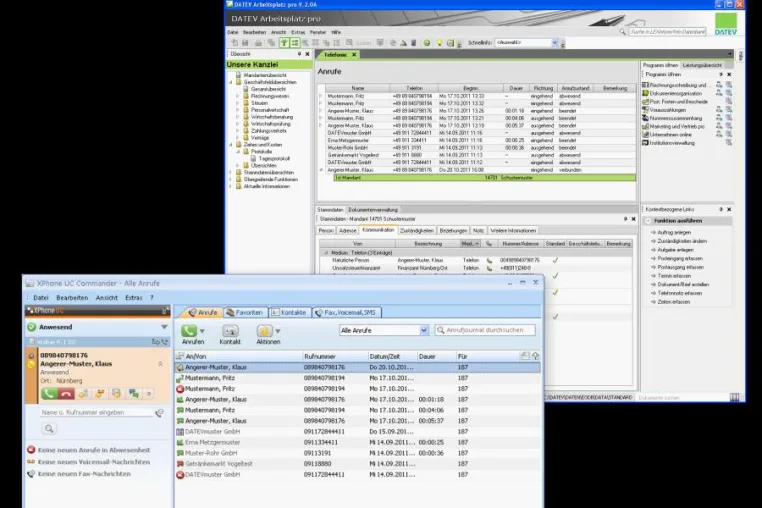Screen dimensions: 762x508
Task: Click the green Anrufen phone icon in XPhone toolbar
Action: [x=189, y=331]
